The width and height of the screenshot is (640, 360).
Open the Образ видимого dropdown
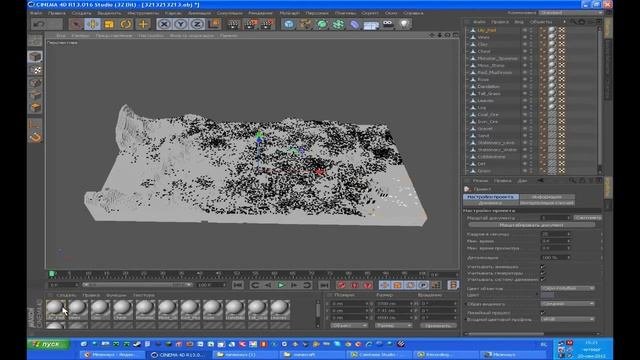coord(568,304)
